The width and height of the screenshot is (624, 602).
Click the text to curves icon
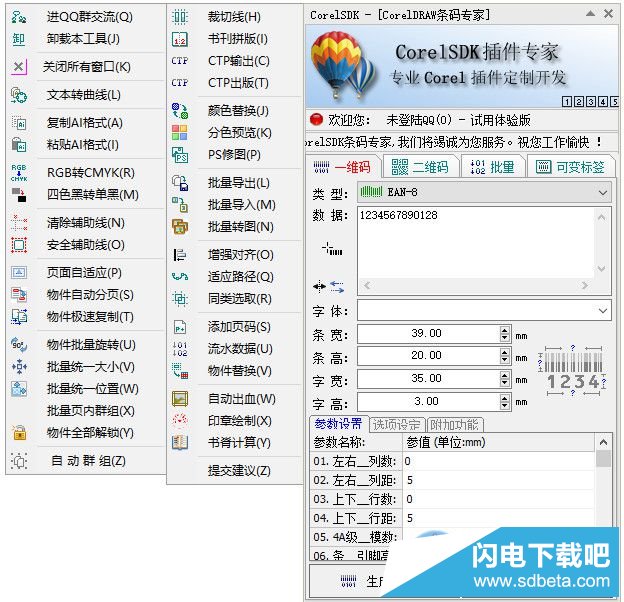click(19, 95)
